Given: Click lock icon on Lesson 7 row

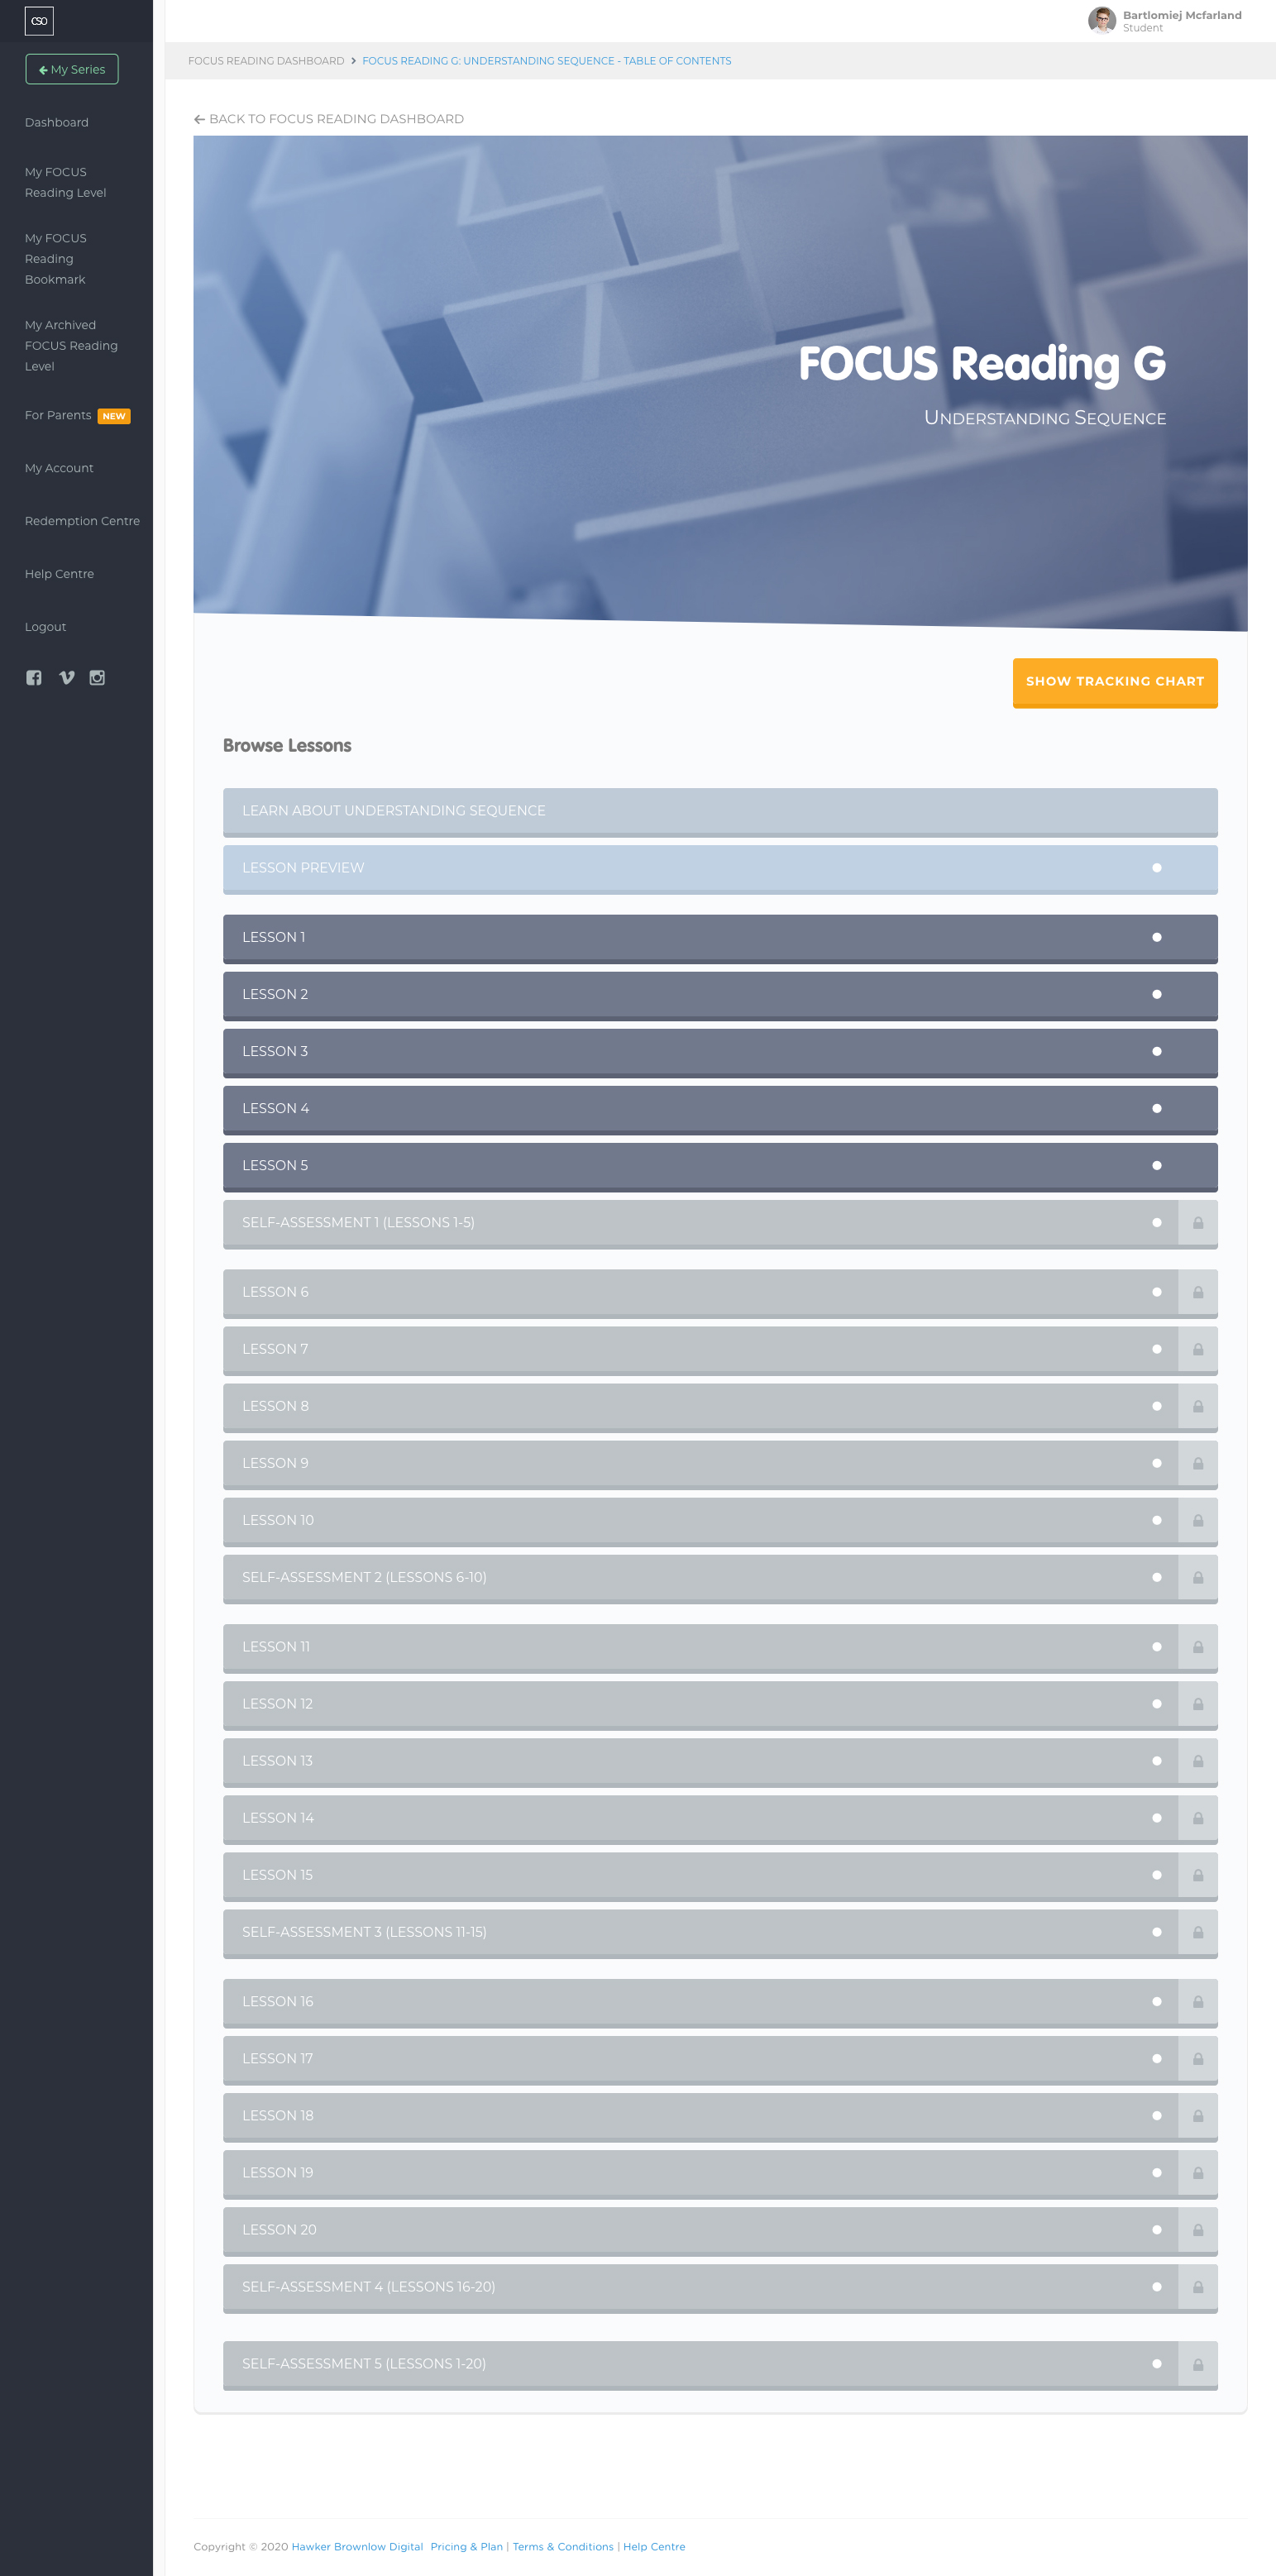Looking at the screenshot, I should click(1197, 1349).
